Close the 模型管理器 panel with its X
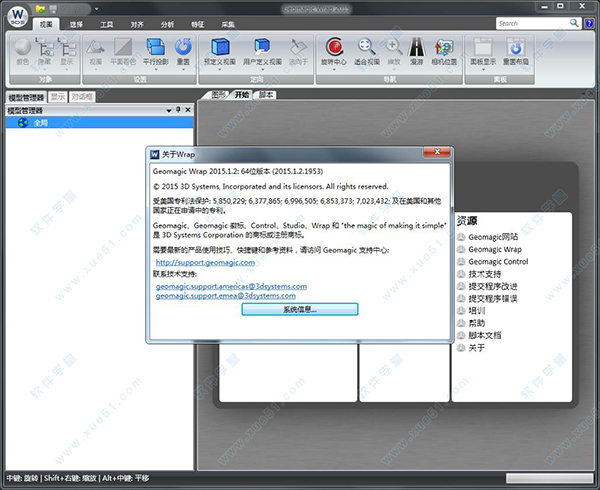The height and width of the screenshot is (490, 600). coord(188,110)
